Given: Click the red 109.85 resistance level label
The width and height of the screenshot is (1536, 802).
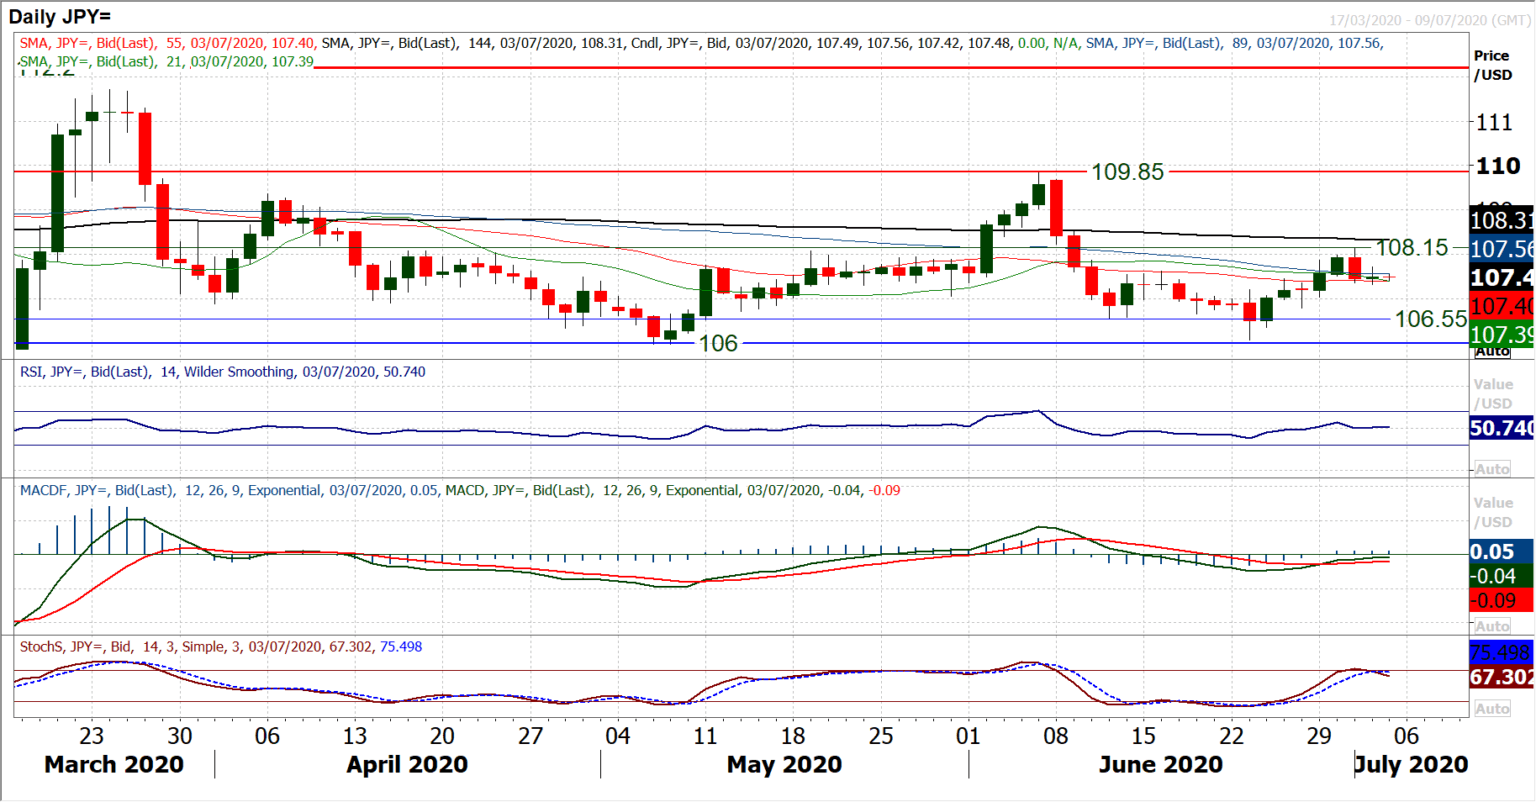Looking at the screenshot, I should [x=1127, y=170].
